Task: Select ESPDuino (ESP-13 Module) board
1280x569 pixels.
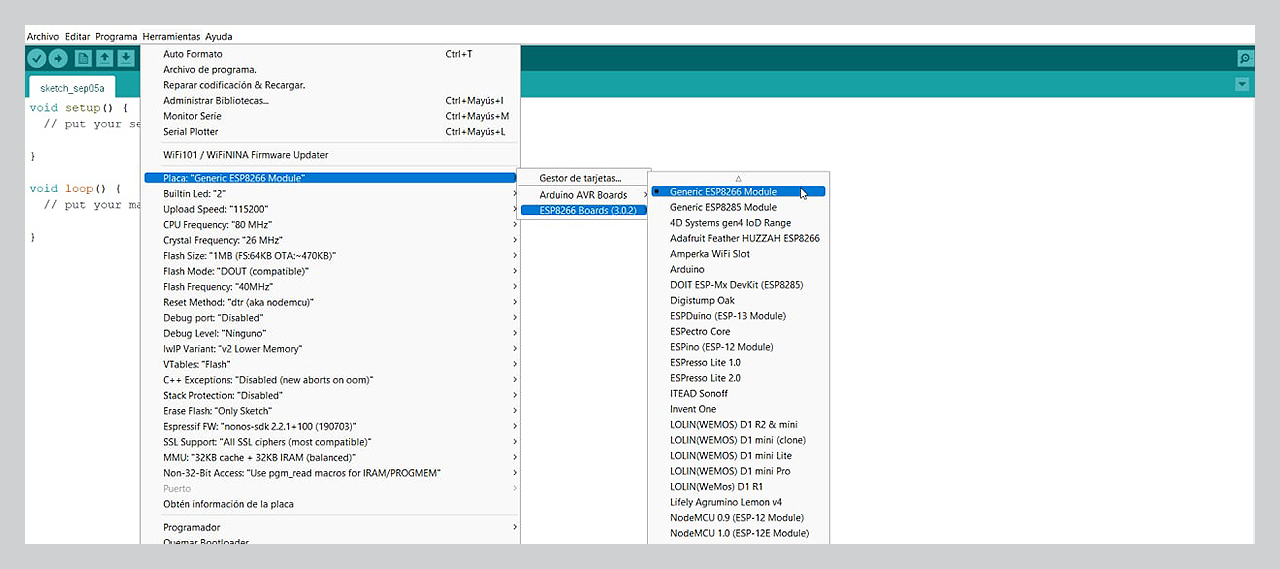Action: pos(738,316)
